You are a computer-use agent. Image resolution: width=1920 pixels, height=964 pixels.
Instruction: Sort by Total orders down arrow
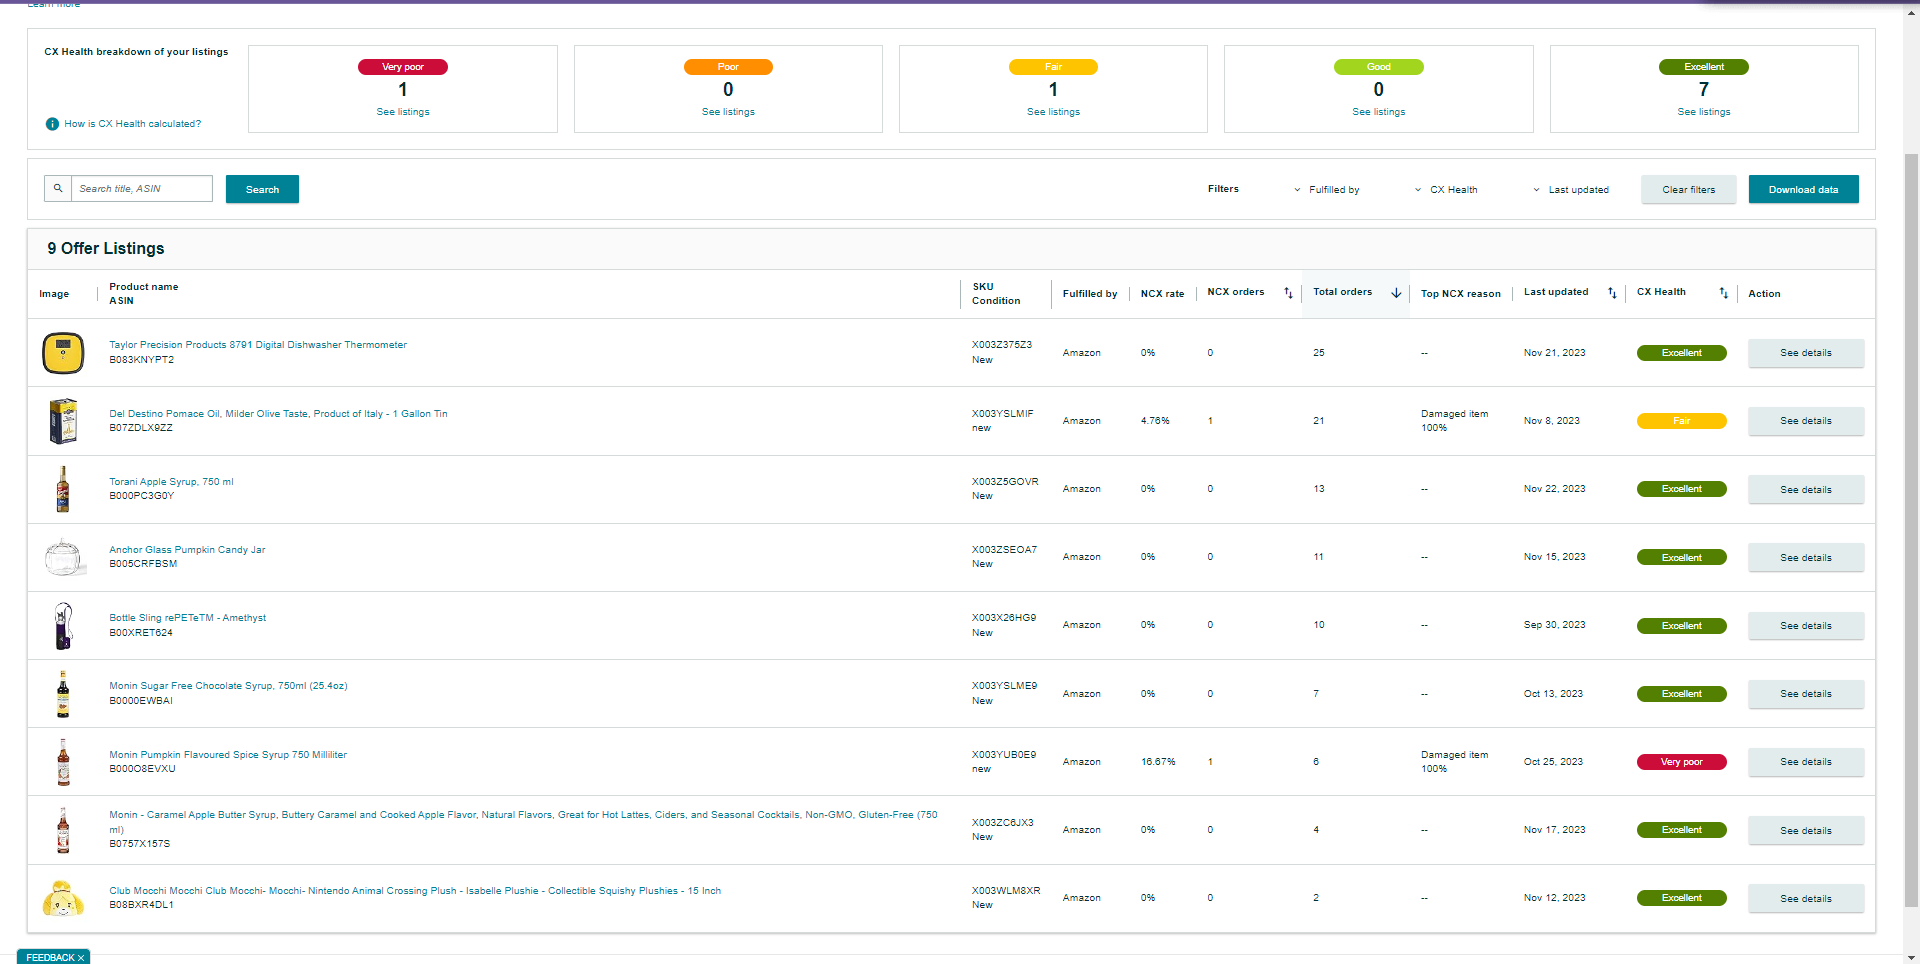1396,293
